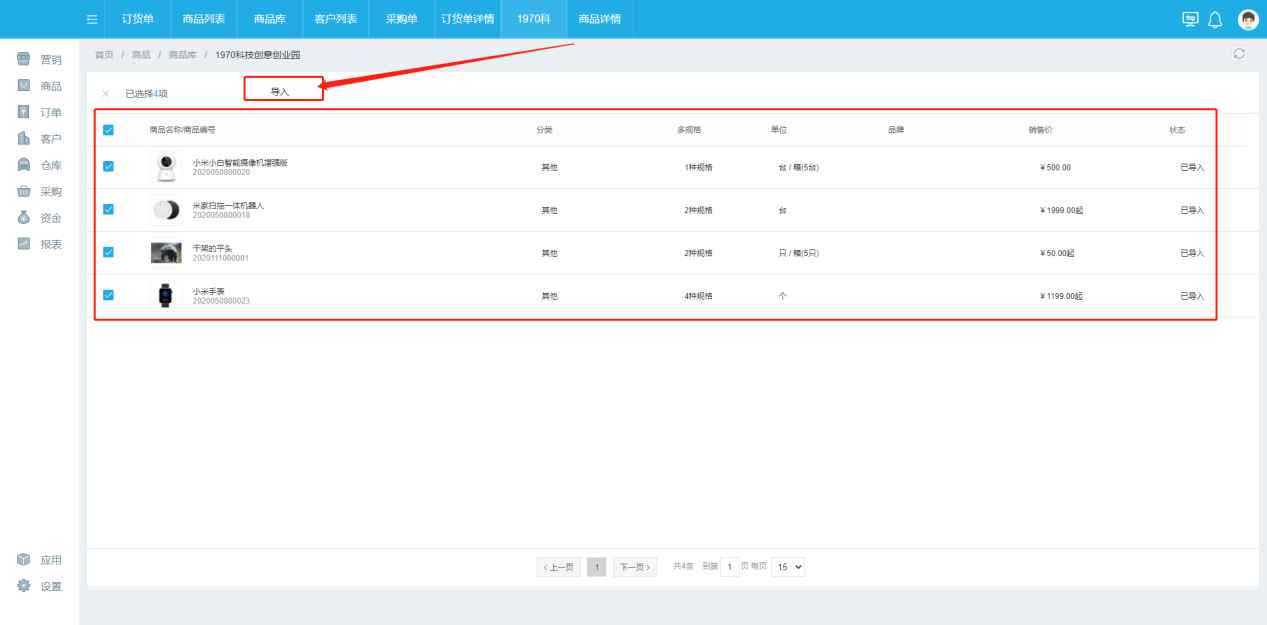Image resolution: width=1267 pixels, height=625 pixels.
Task: Open the 营销 marketing sidebar icon
Action: (24, 60)
